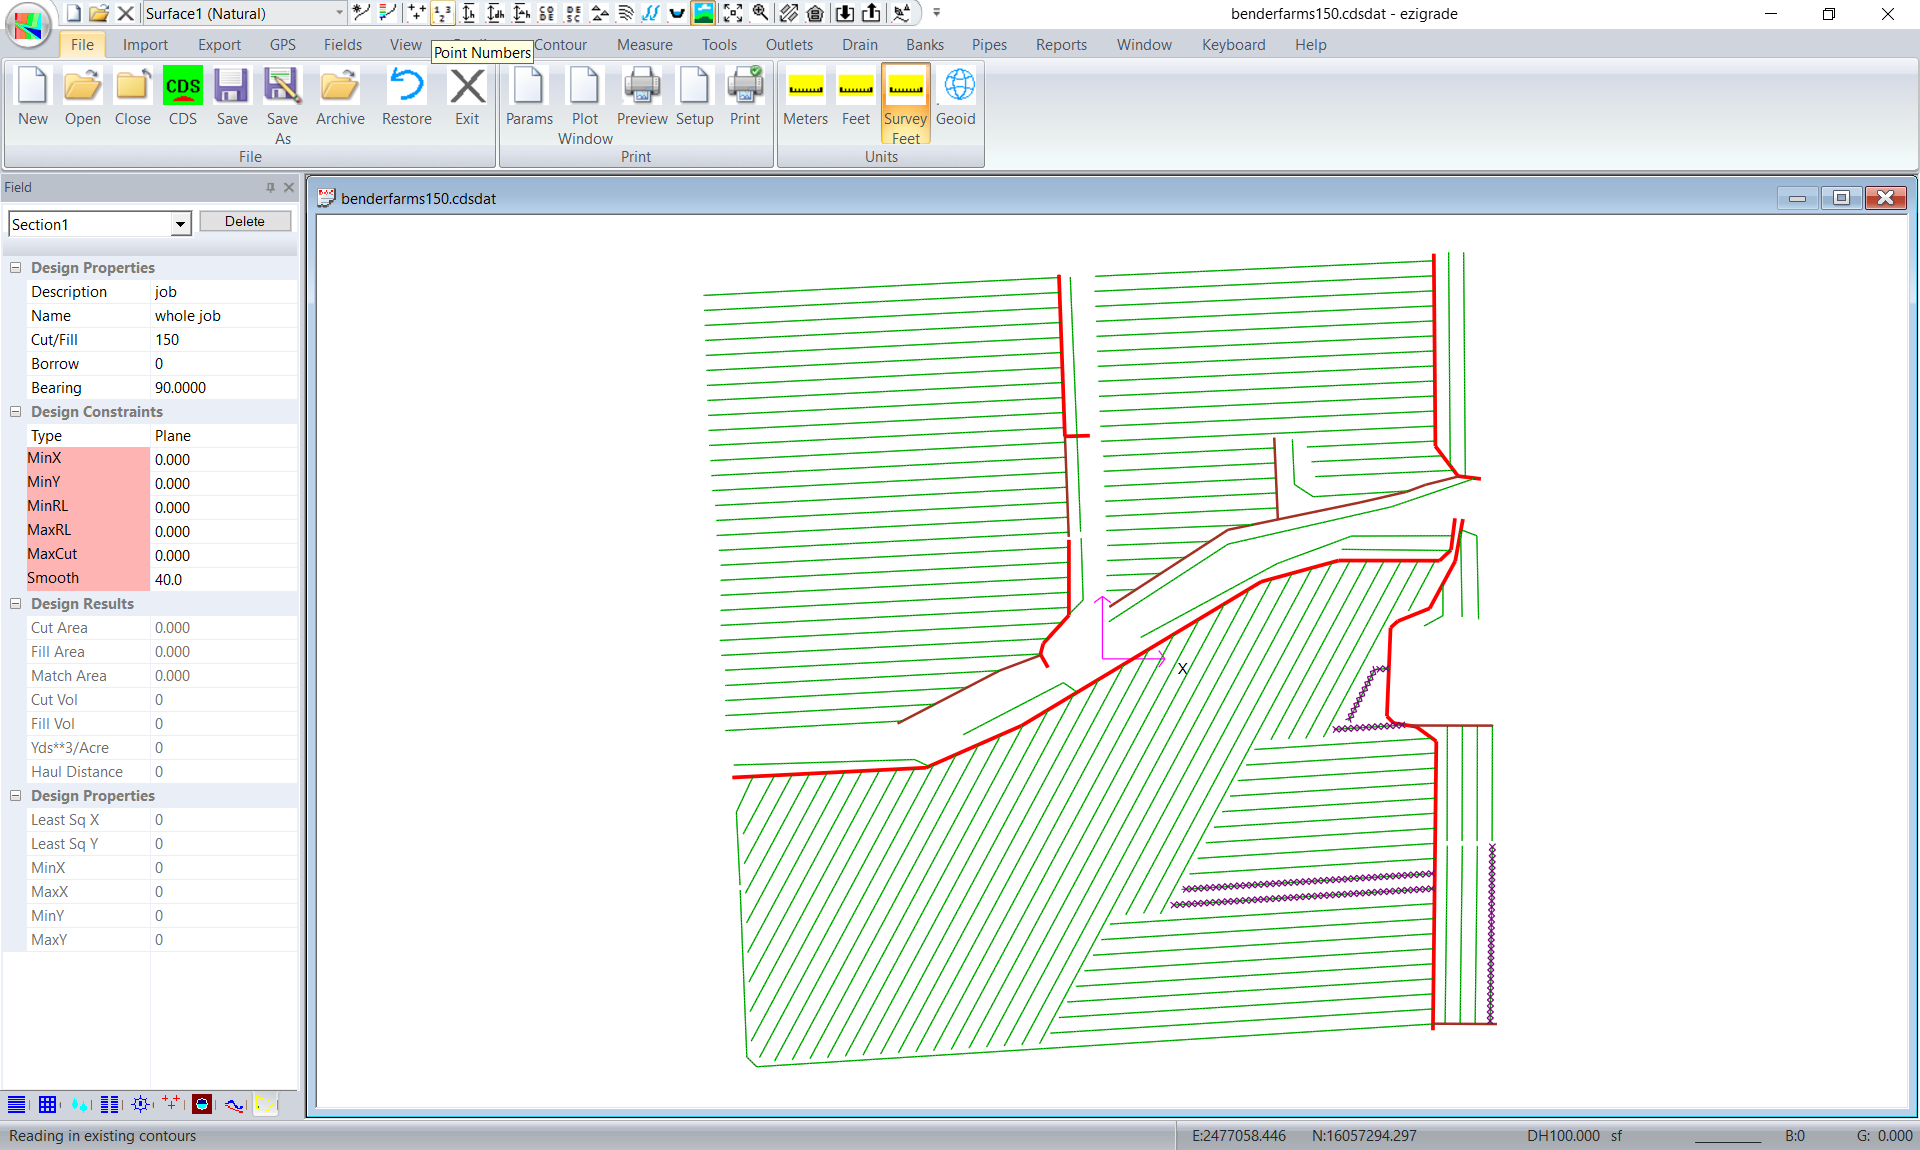Click the red MaxCut constraint cell
This screenshot has height=1150, width=1920.
tap(88, 554)
